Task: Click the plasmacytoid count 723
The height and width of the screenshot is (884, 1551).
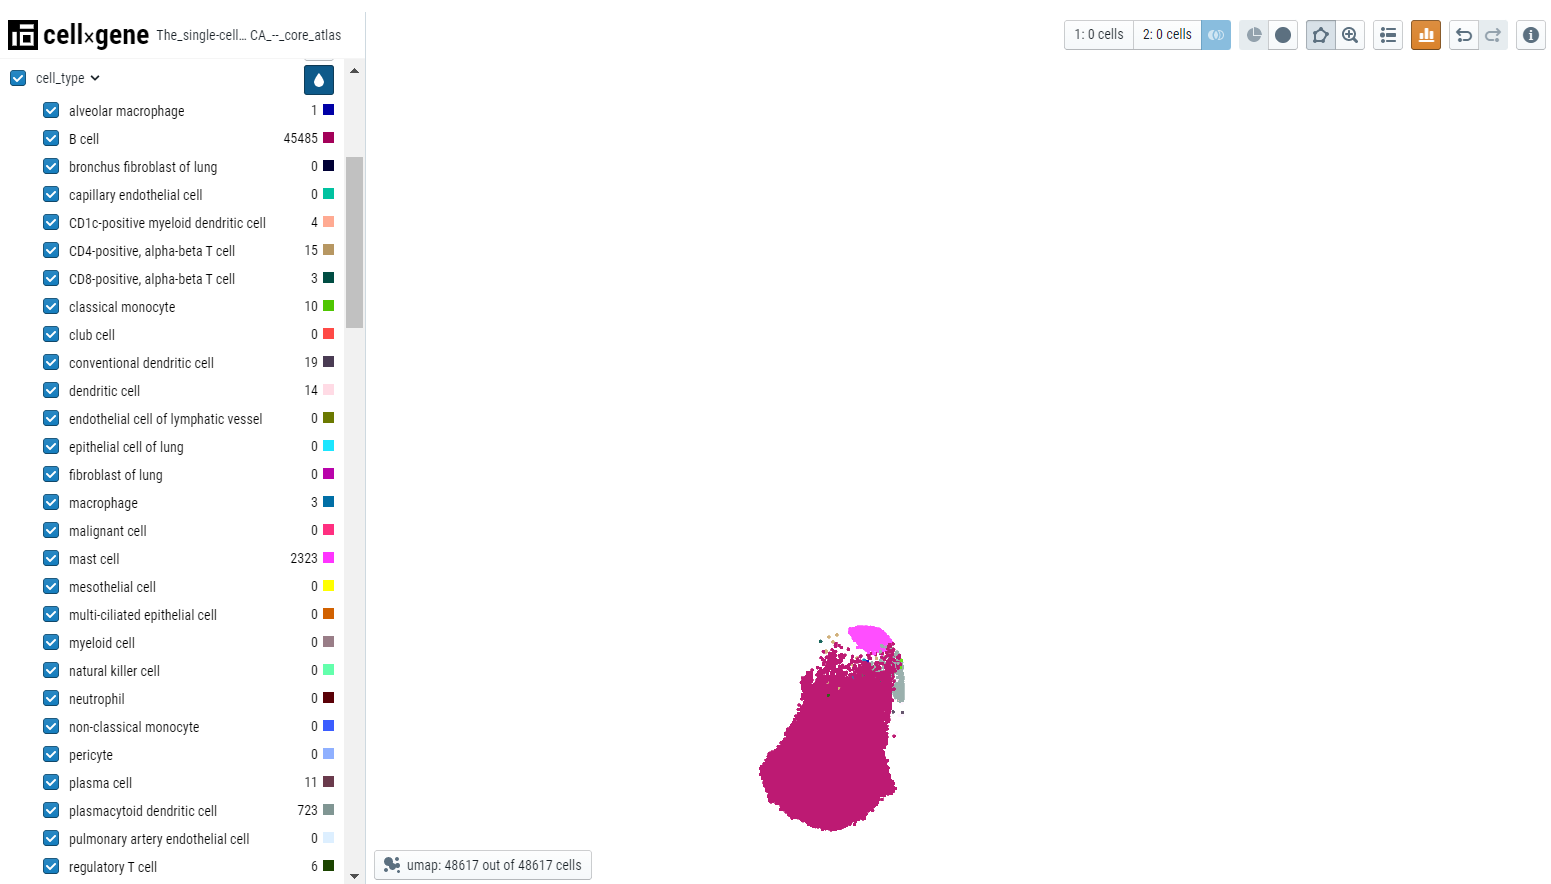Action: coord(307,810)
